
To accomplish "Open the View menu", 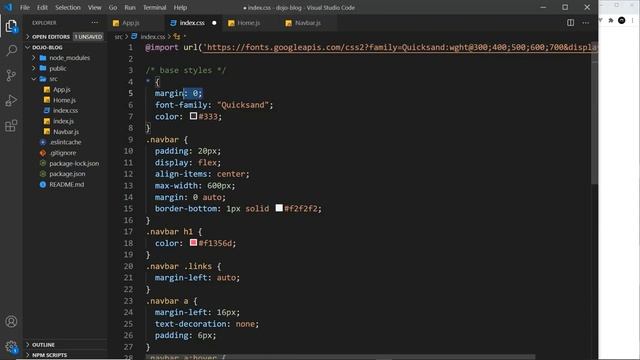I will click(x=95, y=7).
